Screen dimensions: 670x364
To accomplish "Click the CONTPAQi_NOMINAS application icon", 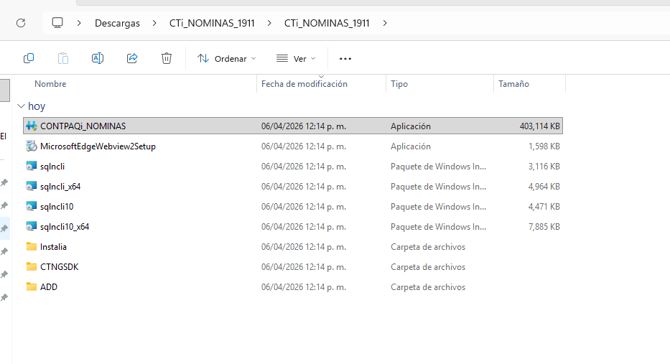I will click(x=31, y=126).
